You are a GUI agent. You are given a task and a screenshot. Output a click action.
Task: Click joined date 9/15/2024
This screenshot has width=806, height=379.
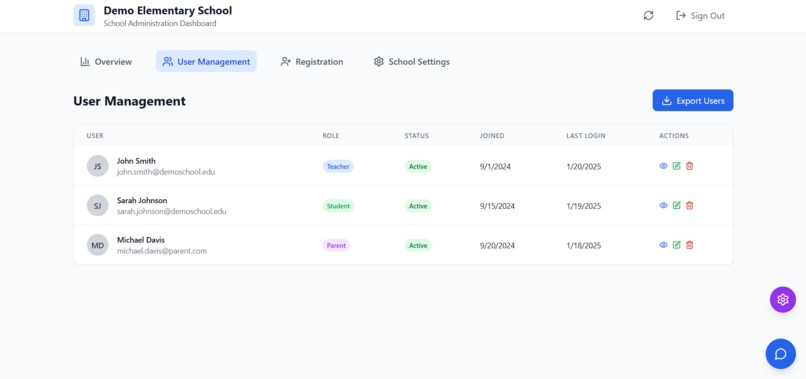point(497,206)
